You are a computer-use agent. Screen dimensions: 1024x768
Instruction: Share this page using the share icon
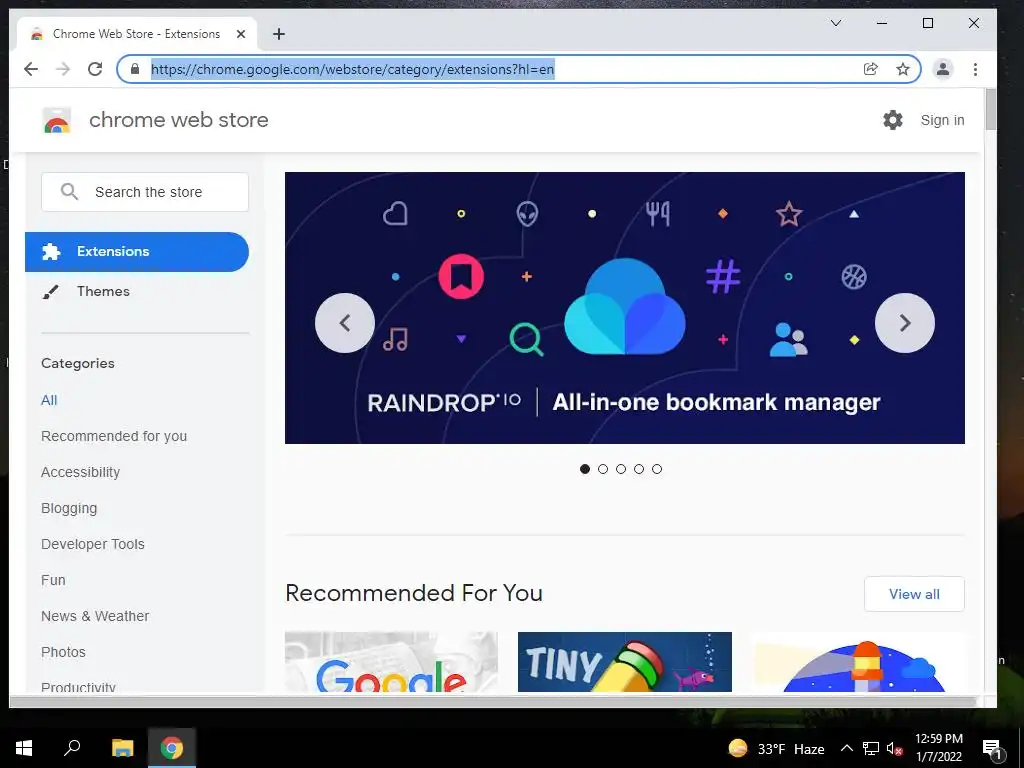point(871,69)
